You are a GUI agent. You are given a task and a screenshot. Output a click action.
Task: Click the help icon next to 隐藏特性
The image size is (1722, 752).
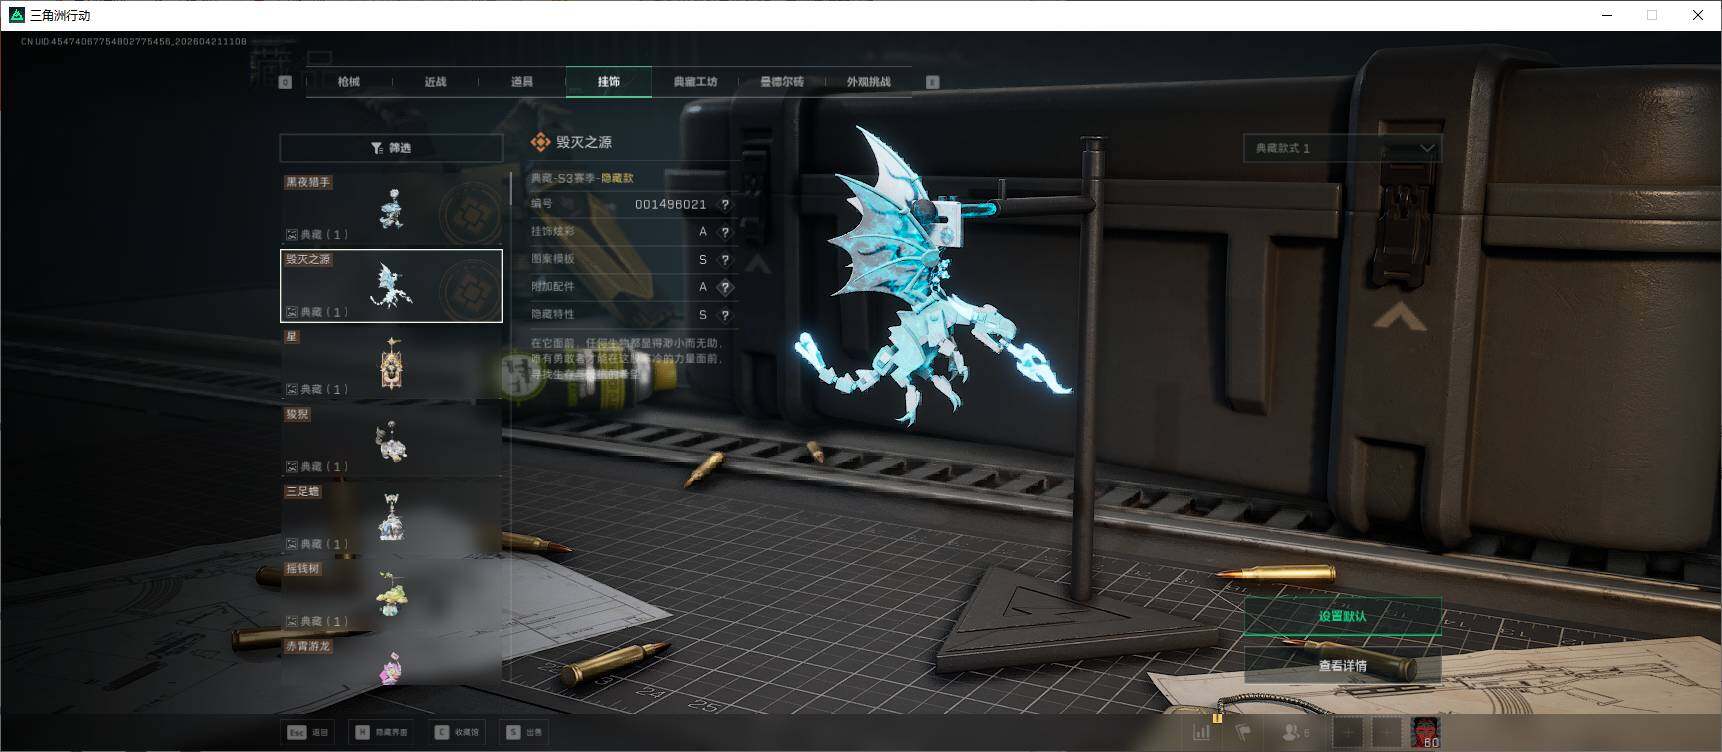tap(725, 315)
